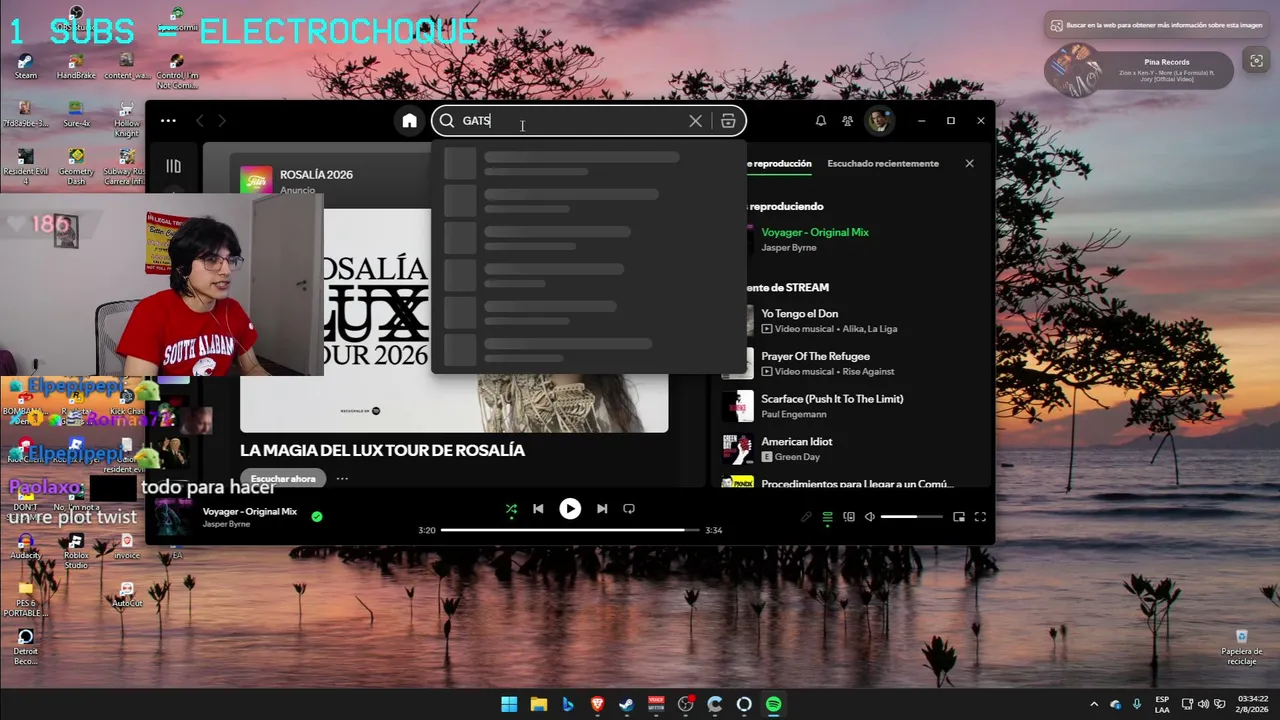
Task: Mute the Spotify volume
Action: coord(869,517)
